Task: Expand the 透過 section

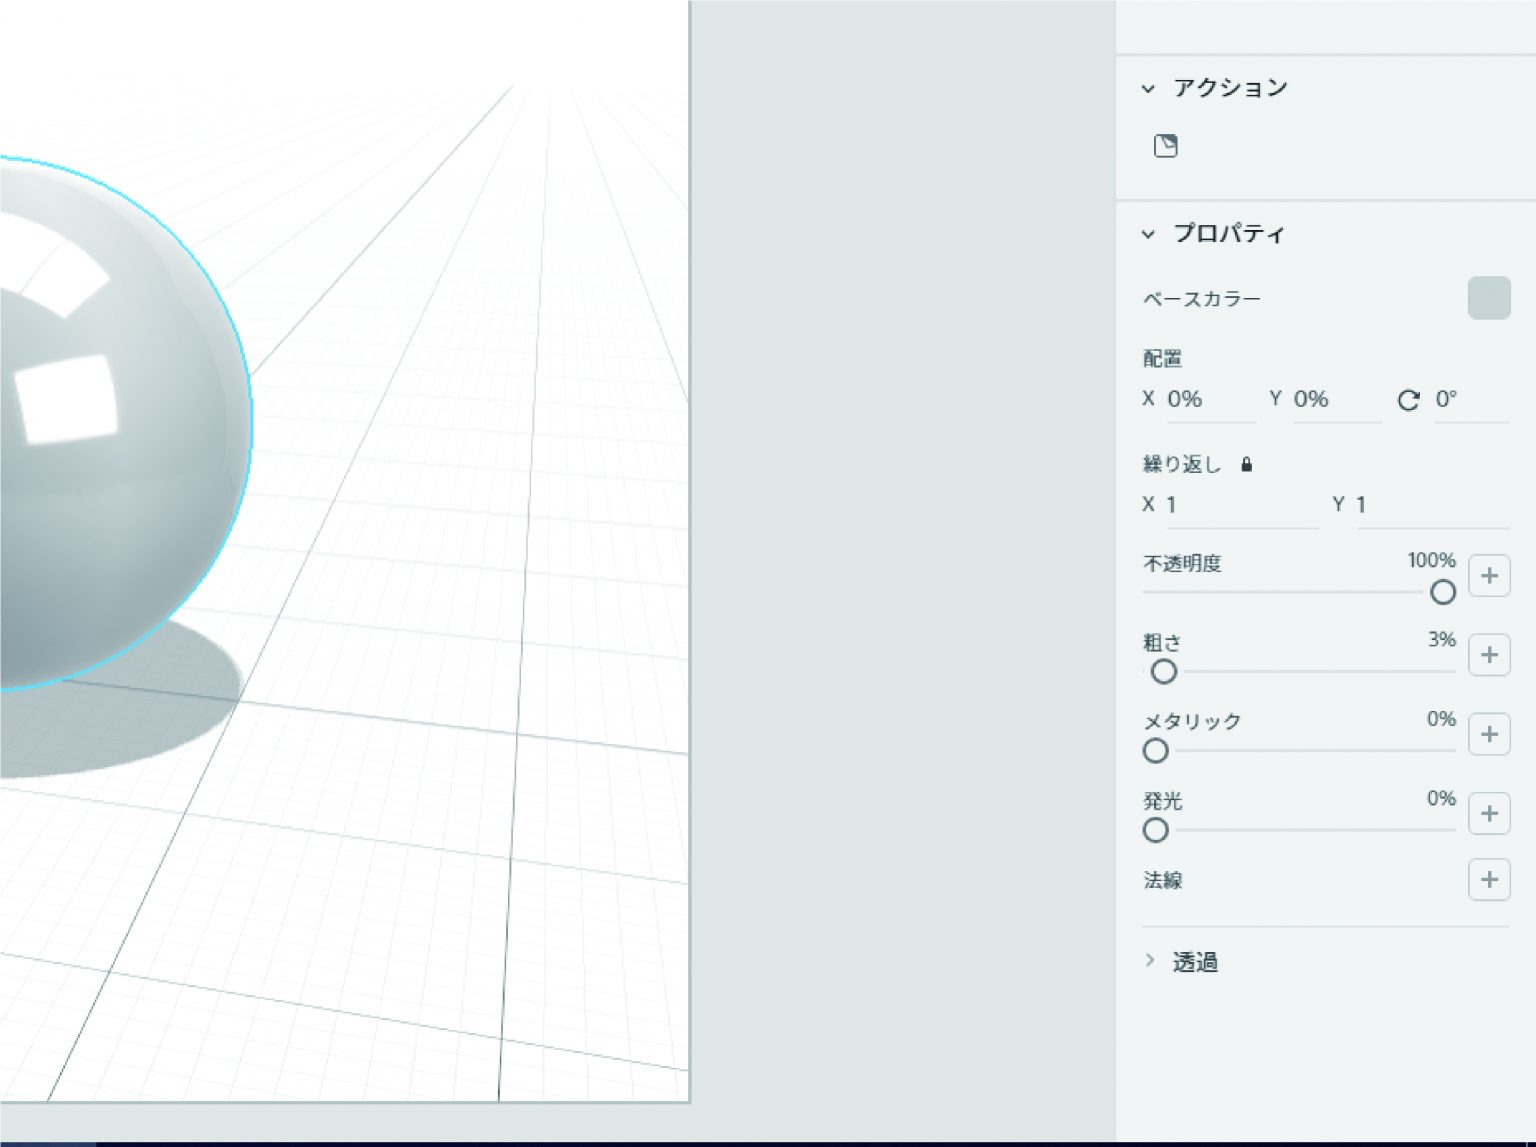Action: (x=1152, y=961)
